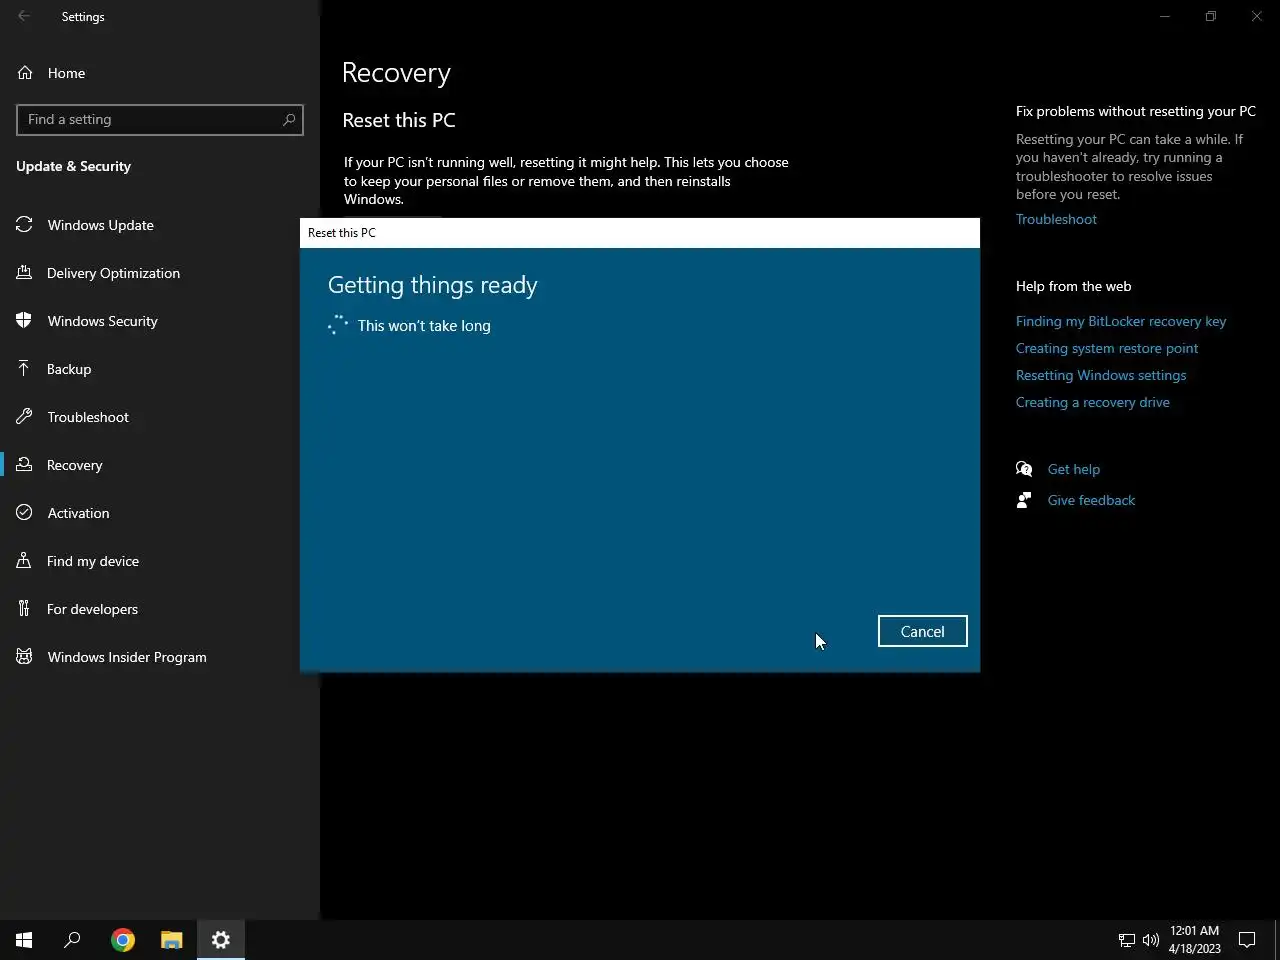Click Find my device icon
The image size is (1280, 960).
[x=24, y=561]
